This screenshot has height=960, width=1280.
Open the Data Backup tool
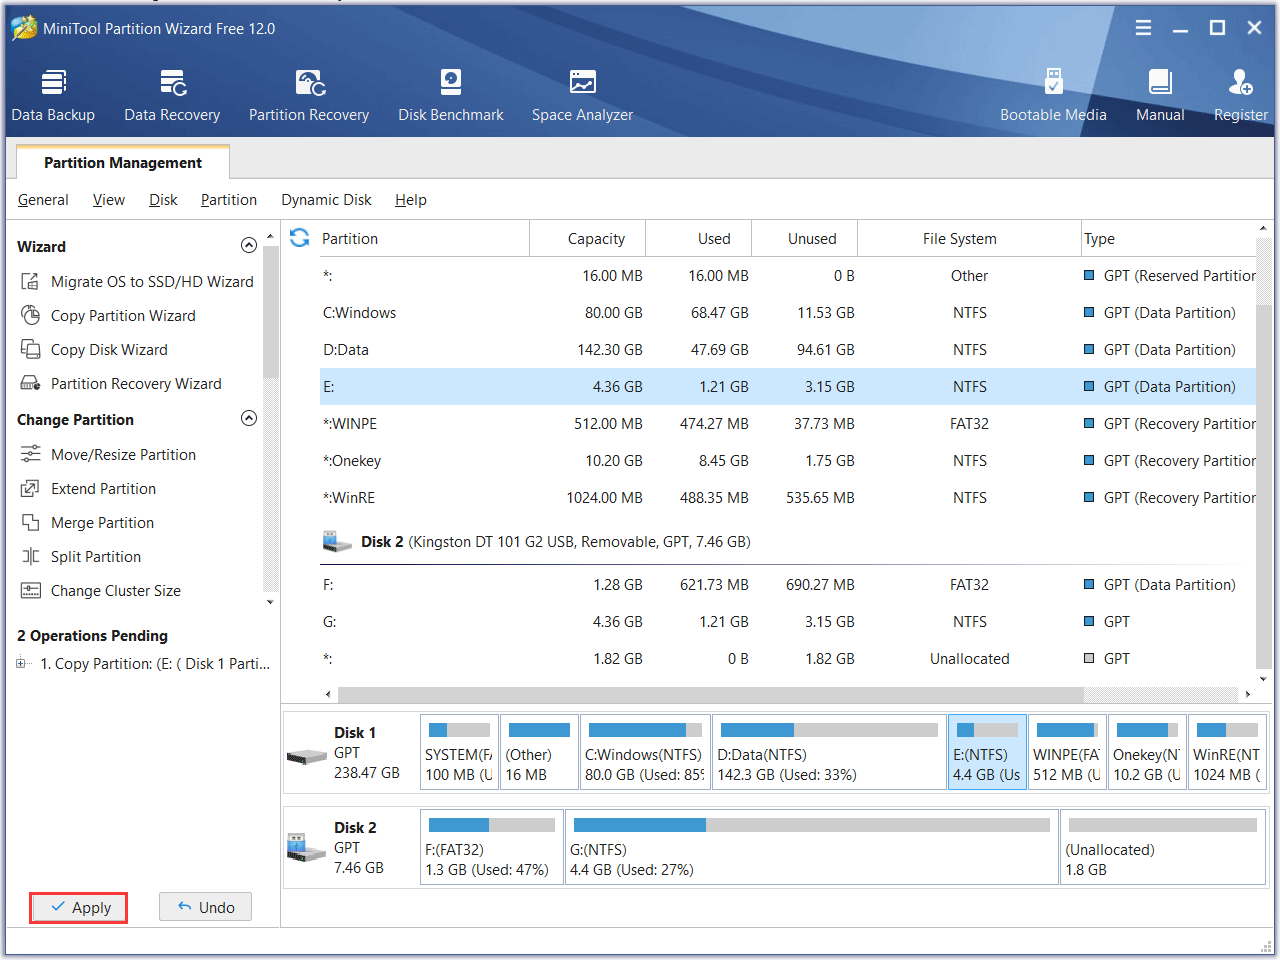[x=53, y=96]
